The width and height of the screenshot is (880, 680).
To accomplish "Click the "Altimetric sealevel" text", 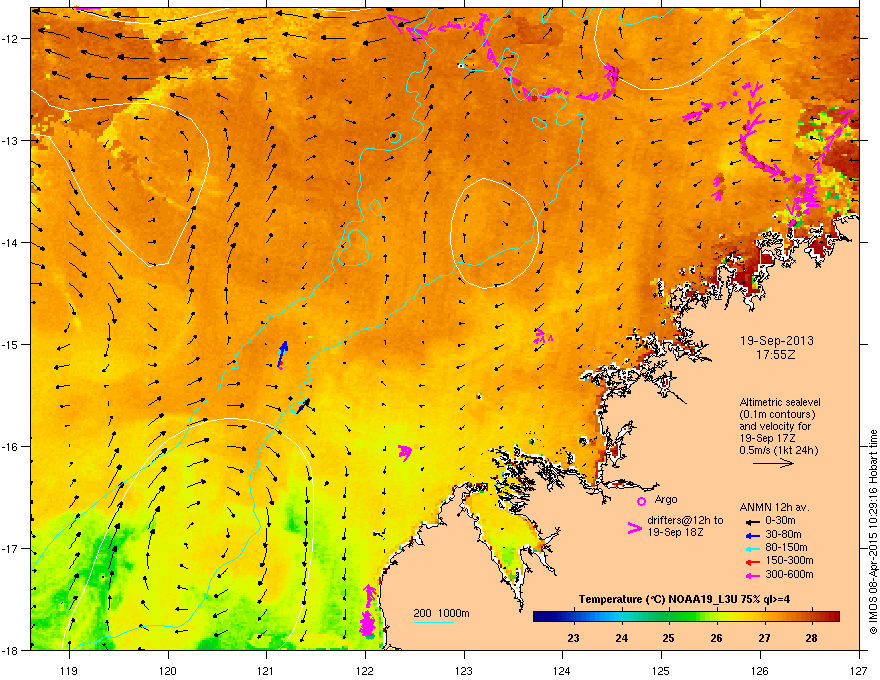I will click(780, 402).
